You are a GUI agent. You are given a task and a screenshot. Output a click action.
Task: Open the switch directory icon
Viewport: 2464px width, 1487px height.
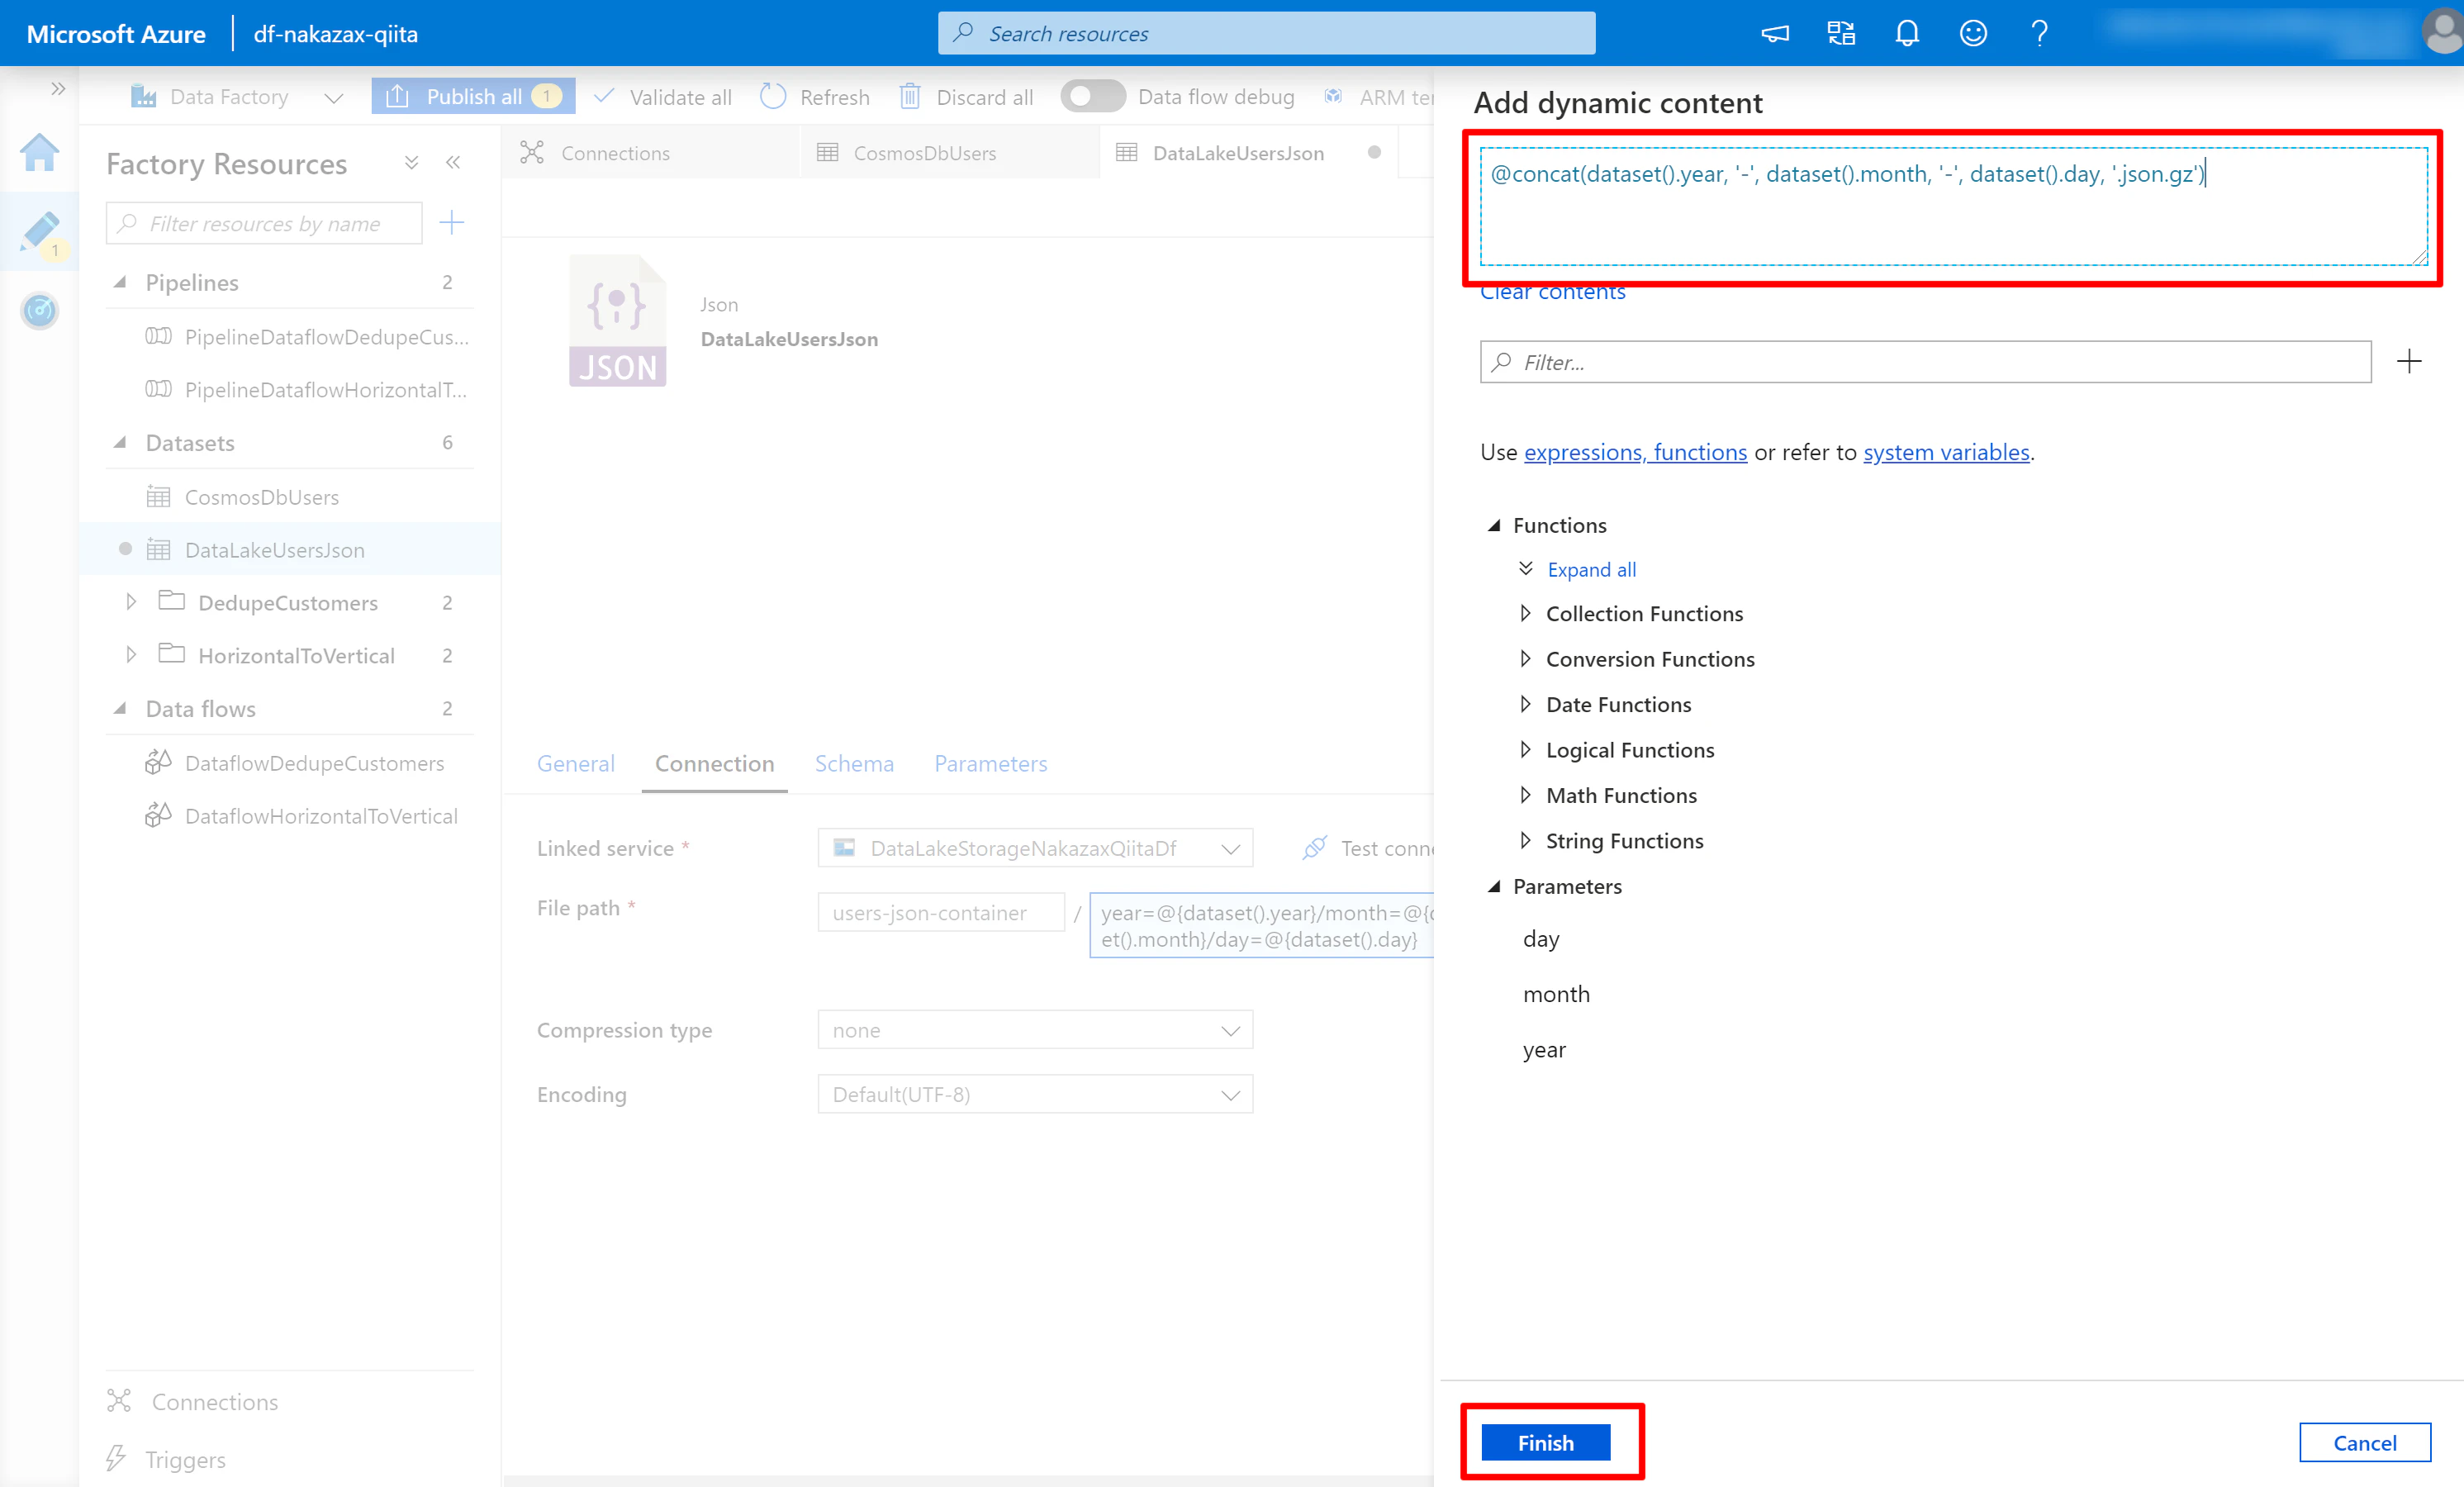[x=1841, y=34]
